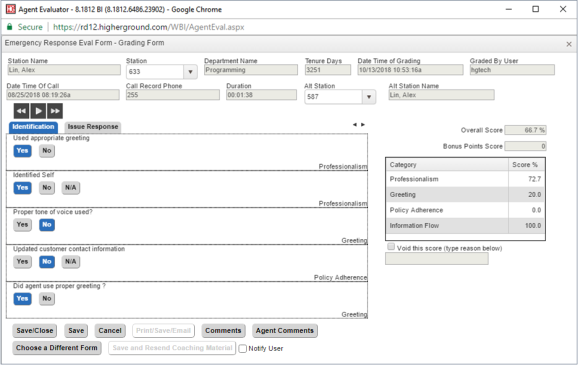Select No for Used appropriate greeting
The height and width of the screenshot is (365, 578).
point(47,150)
